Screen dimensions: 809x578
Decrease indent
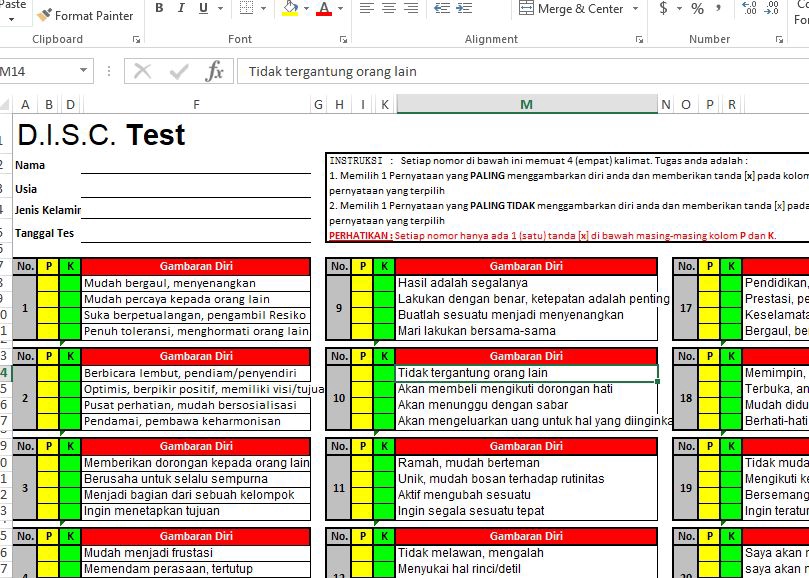tap(442, 8)
